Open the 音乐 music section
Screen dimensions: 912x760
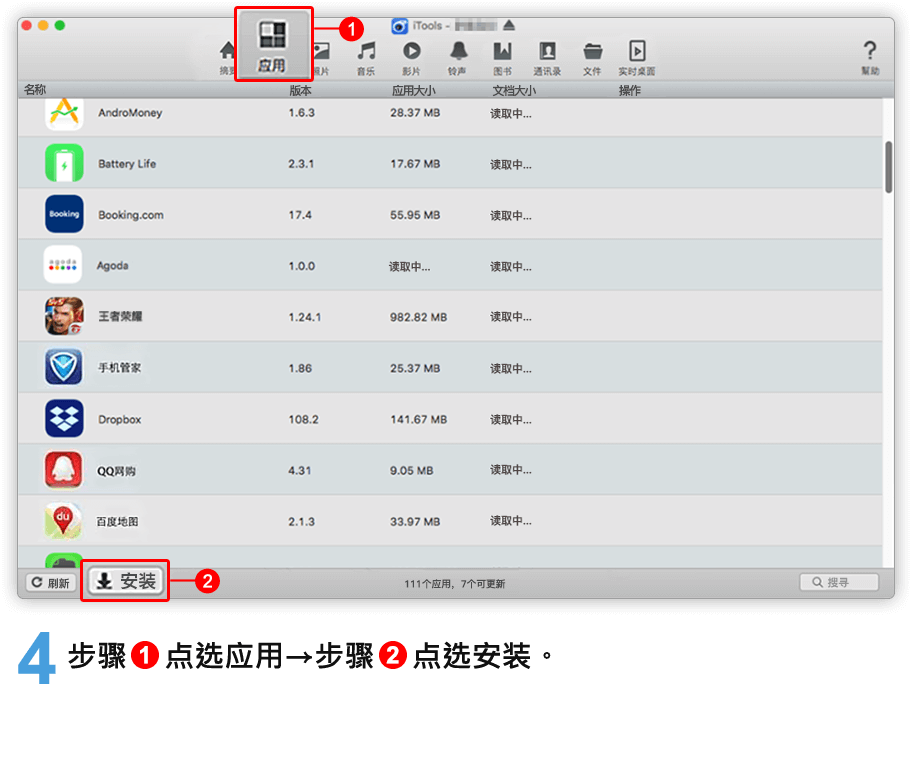pos(366,56)
